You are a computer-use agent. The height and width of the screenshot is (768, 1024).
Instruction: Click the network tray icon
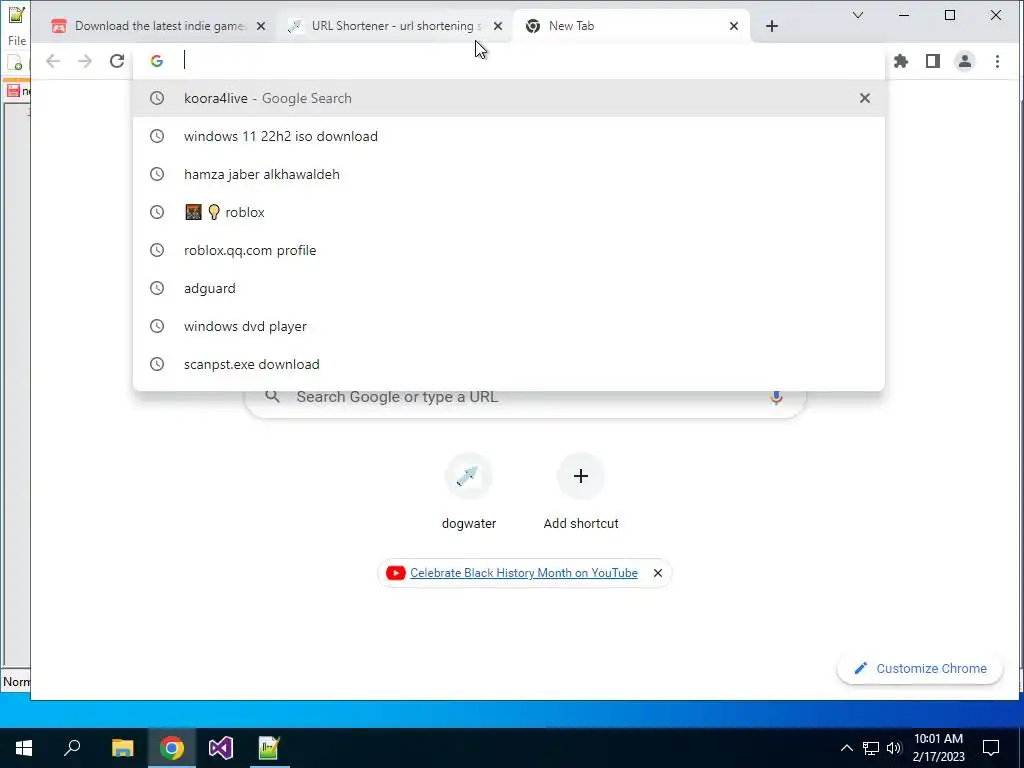[x=871, y=748]
